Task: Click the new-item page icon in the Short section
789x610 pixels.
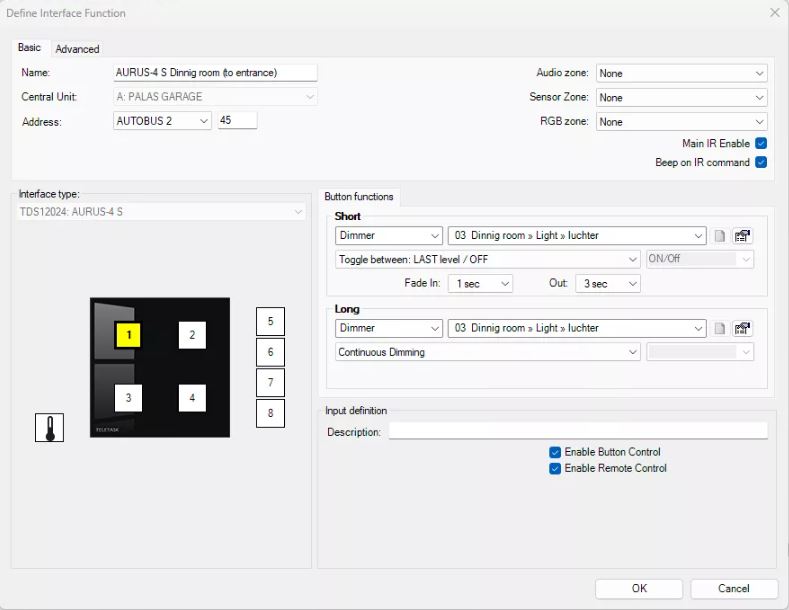Action: [719, 236]
